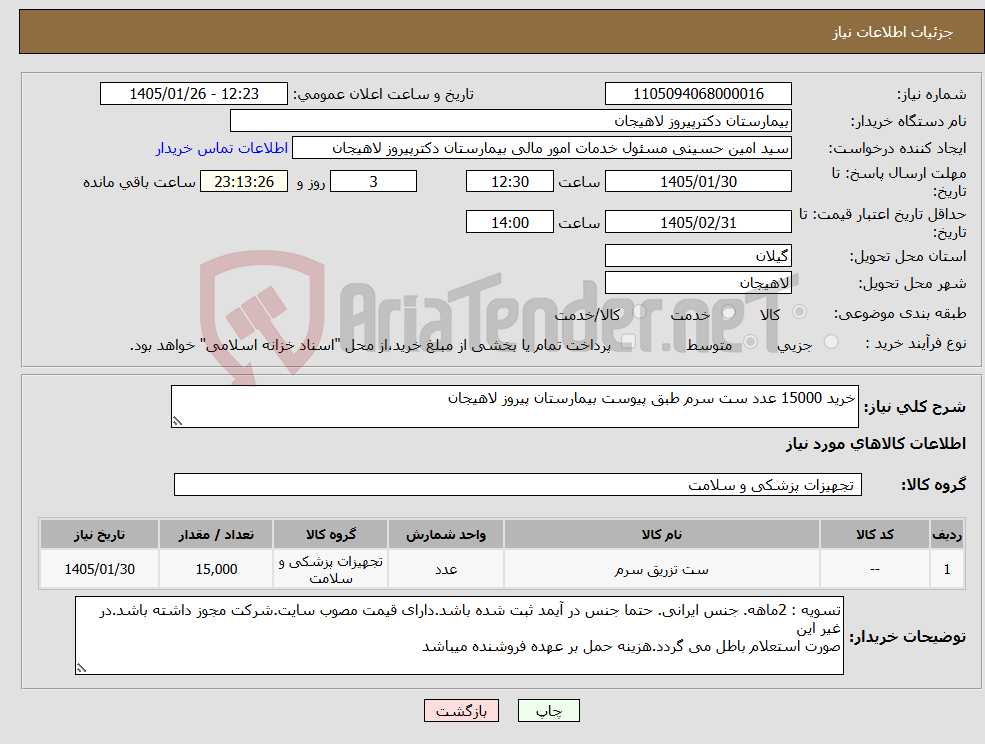Select the کالا/خدمت radio button
The width and height of the screenshot is (985, 744).
click(639, 312)
